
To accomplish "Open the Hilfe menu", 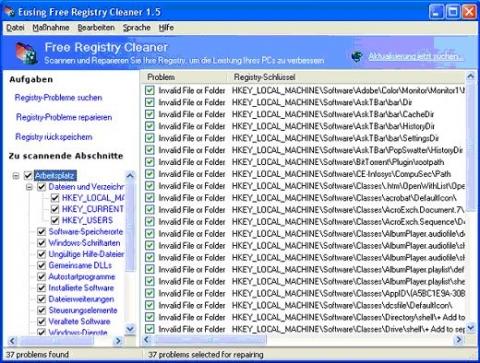I will 166,28.
